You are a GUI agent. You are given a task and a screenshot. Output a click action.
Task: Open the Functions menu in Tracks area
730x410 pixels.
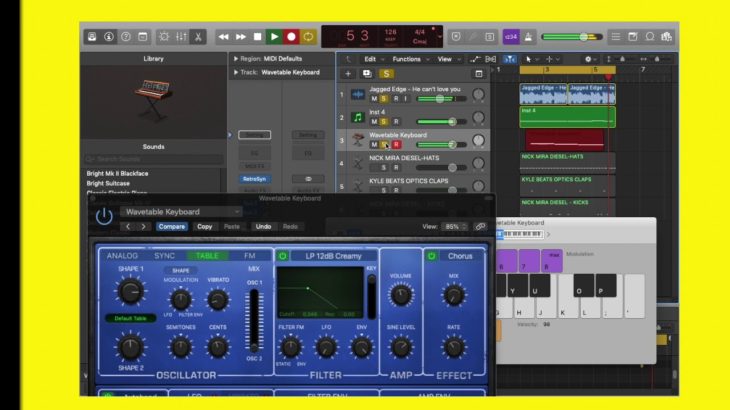410,59
